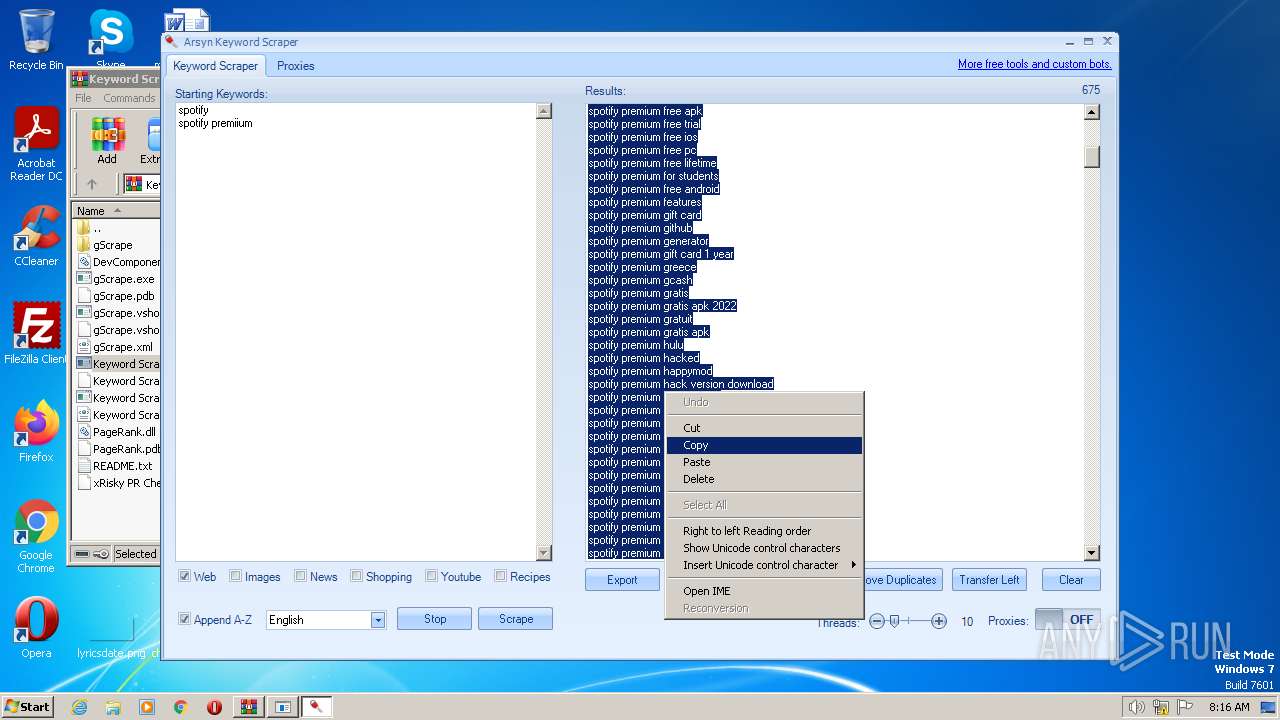Open WinRAR File menu

pyautogui.click(x=83, y=98)
